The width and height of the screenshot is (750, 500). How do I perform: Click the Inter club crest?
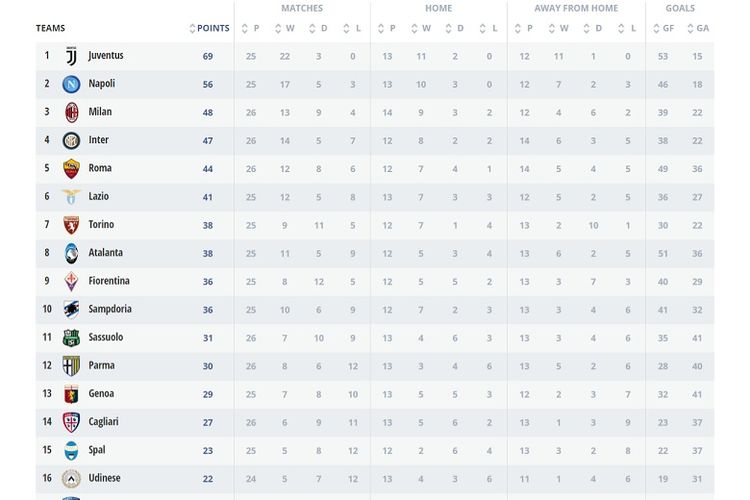71,141
